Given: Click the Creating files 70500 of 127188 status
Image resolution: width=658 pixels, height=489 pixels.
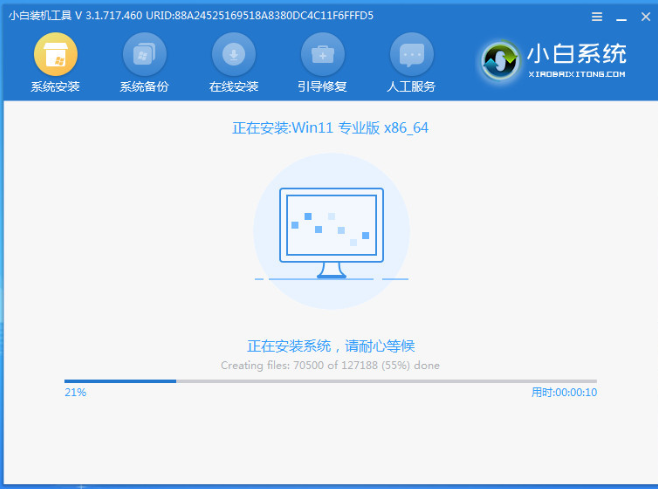Looking at the screenshot, I should 330,365.
